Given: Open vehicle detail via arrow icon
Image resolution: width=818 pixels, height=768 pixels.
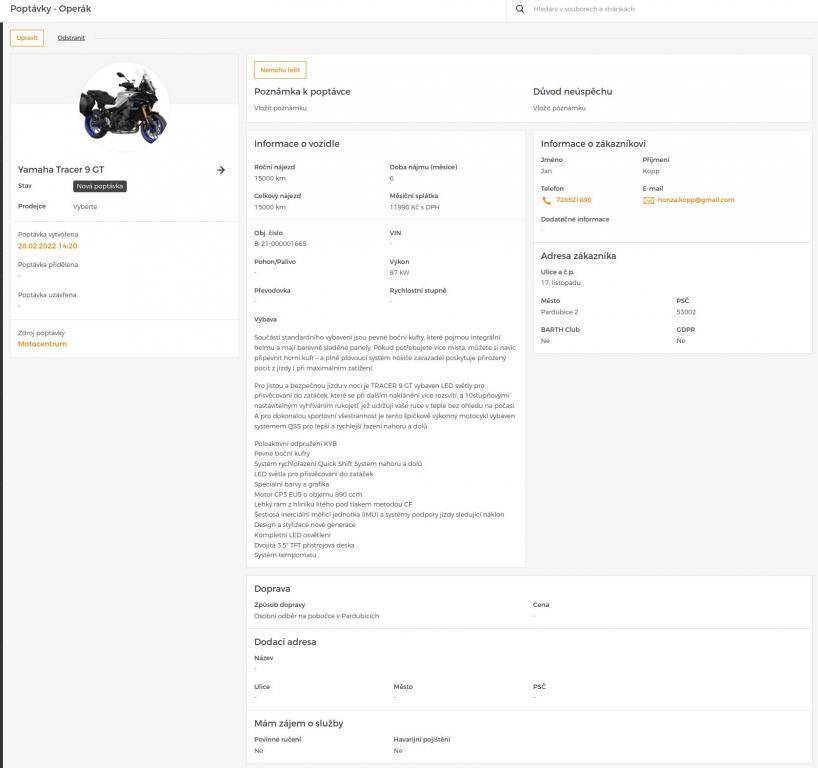Looking at the screenshot, I should (221, 170).
